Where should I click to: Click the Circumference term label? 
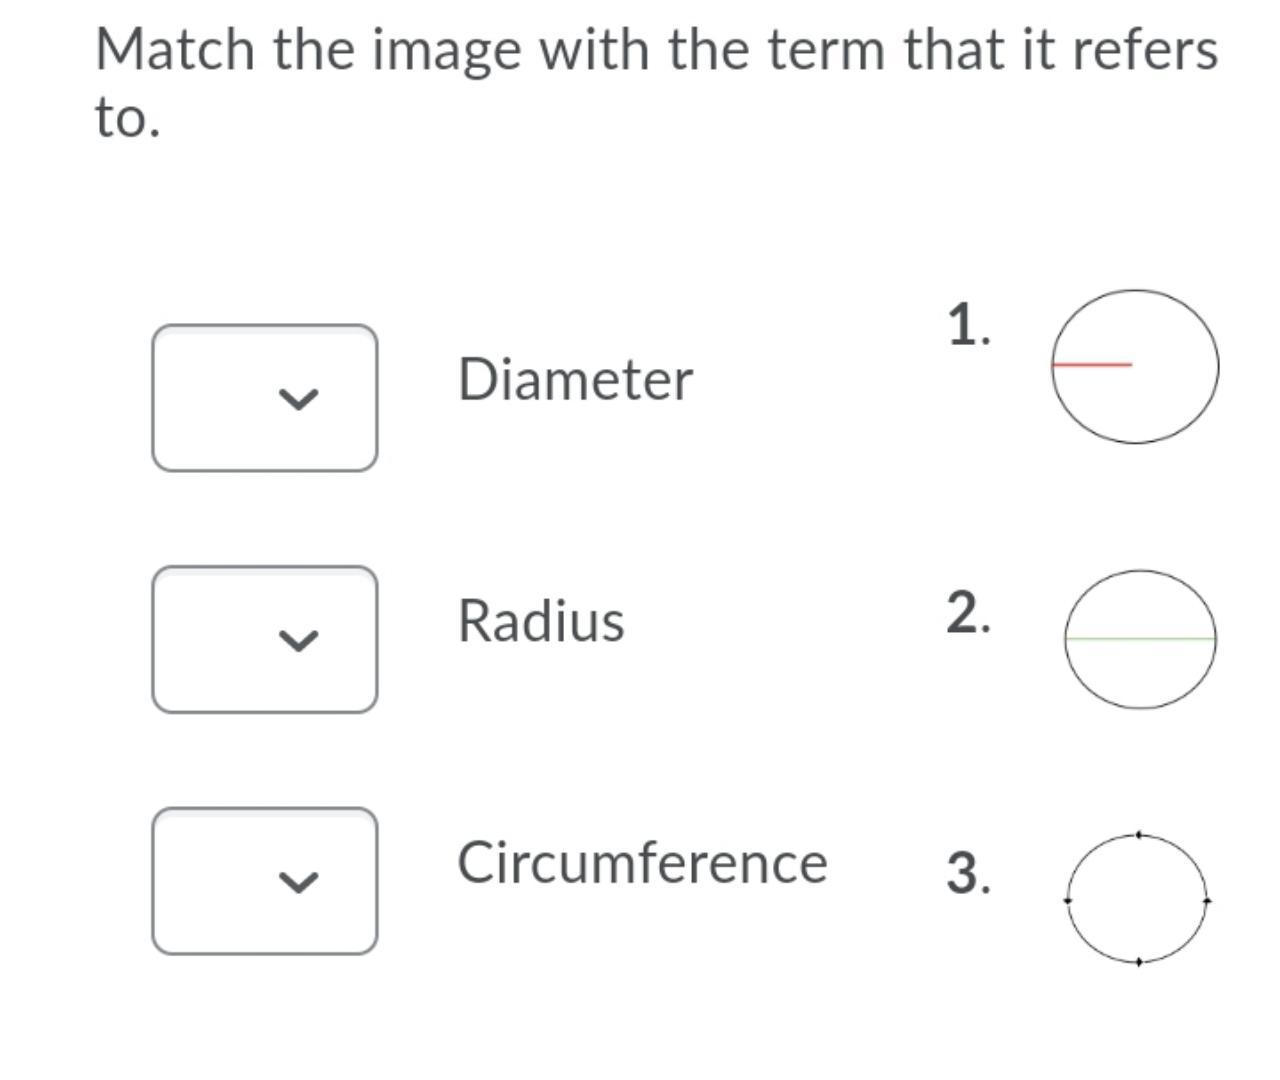pyautogui.click(x=642, y=863)
